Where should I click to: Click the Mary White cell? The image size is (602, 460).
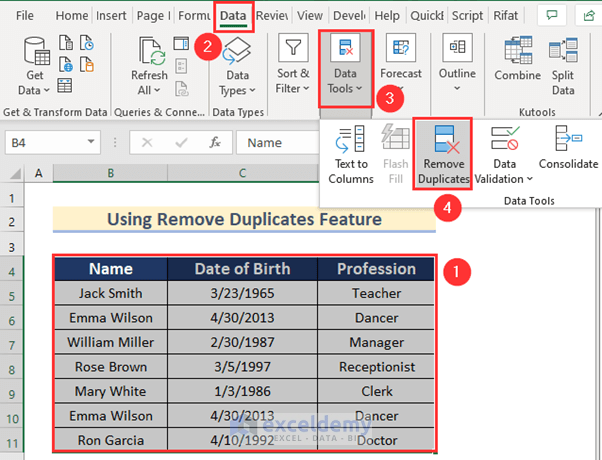pos(111,391)
